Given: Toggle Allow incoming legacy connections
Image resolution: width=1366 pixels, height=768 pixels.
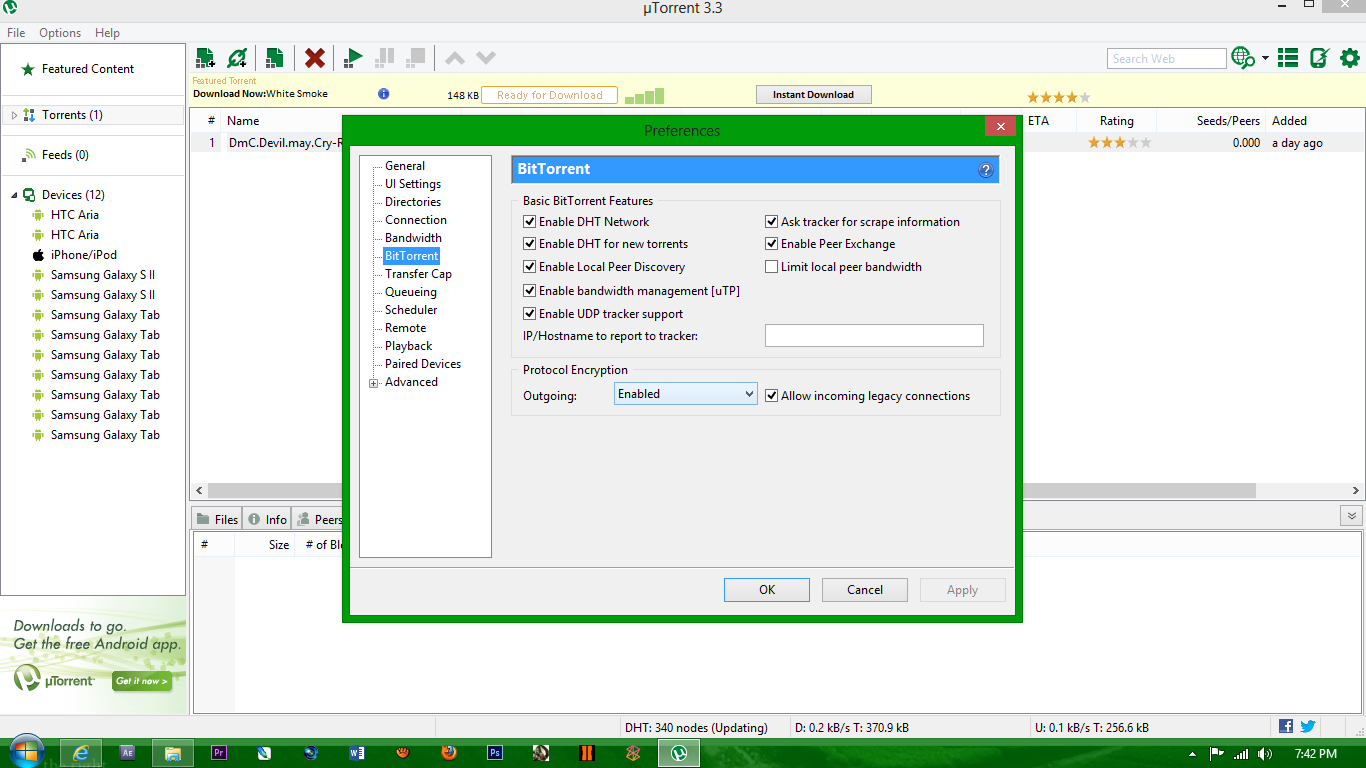Looking at the screenshot, I should [x=772, y=396].
